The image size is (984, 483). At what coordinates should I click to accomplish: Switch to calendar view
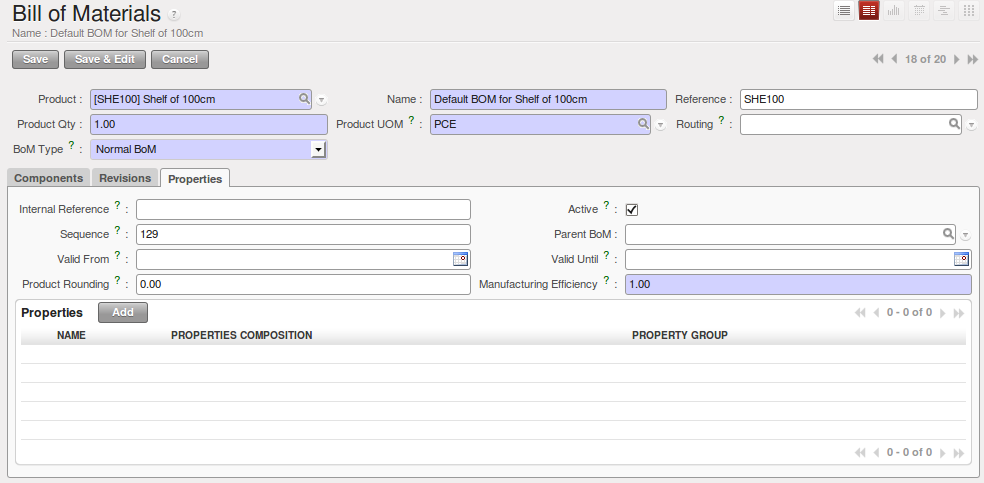tap(919, 11)
